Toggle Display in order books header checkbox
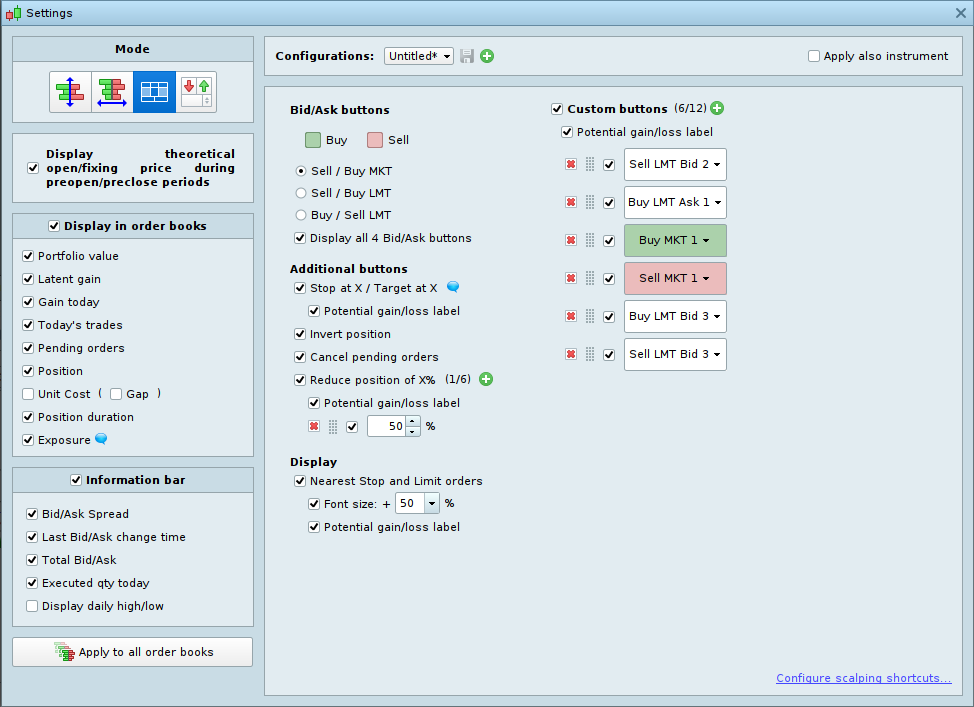The width and height of the screenshot is (974, 707). coord(54,226)
